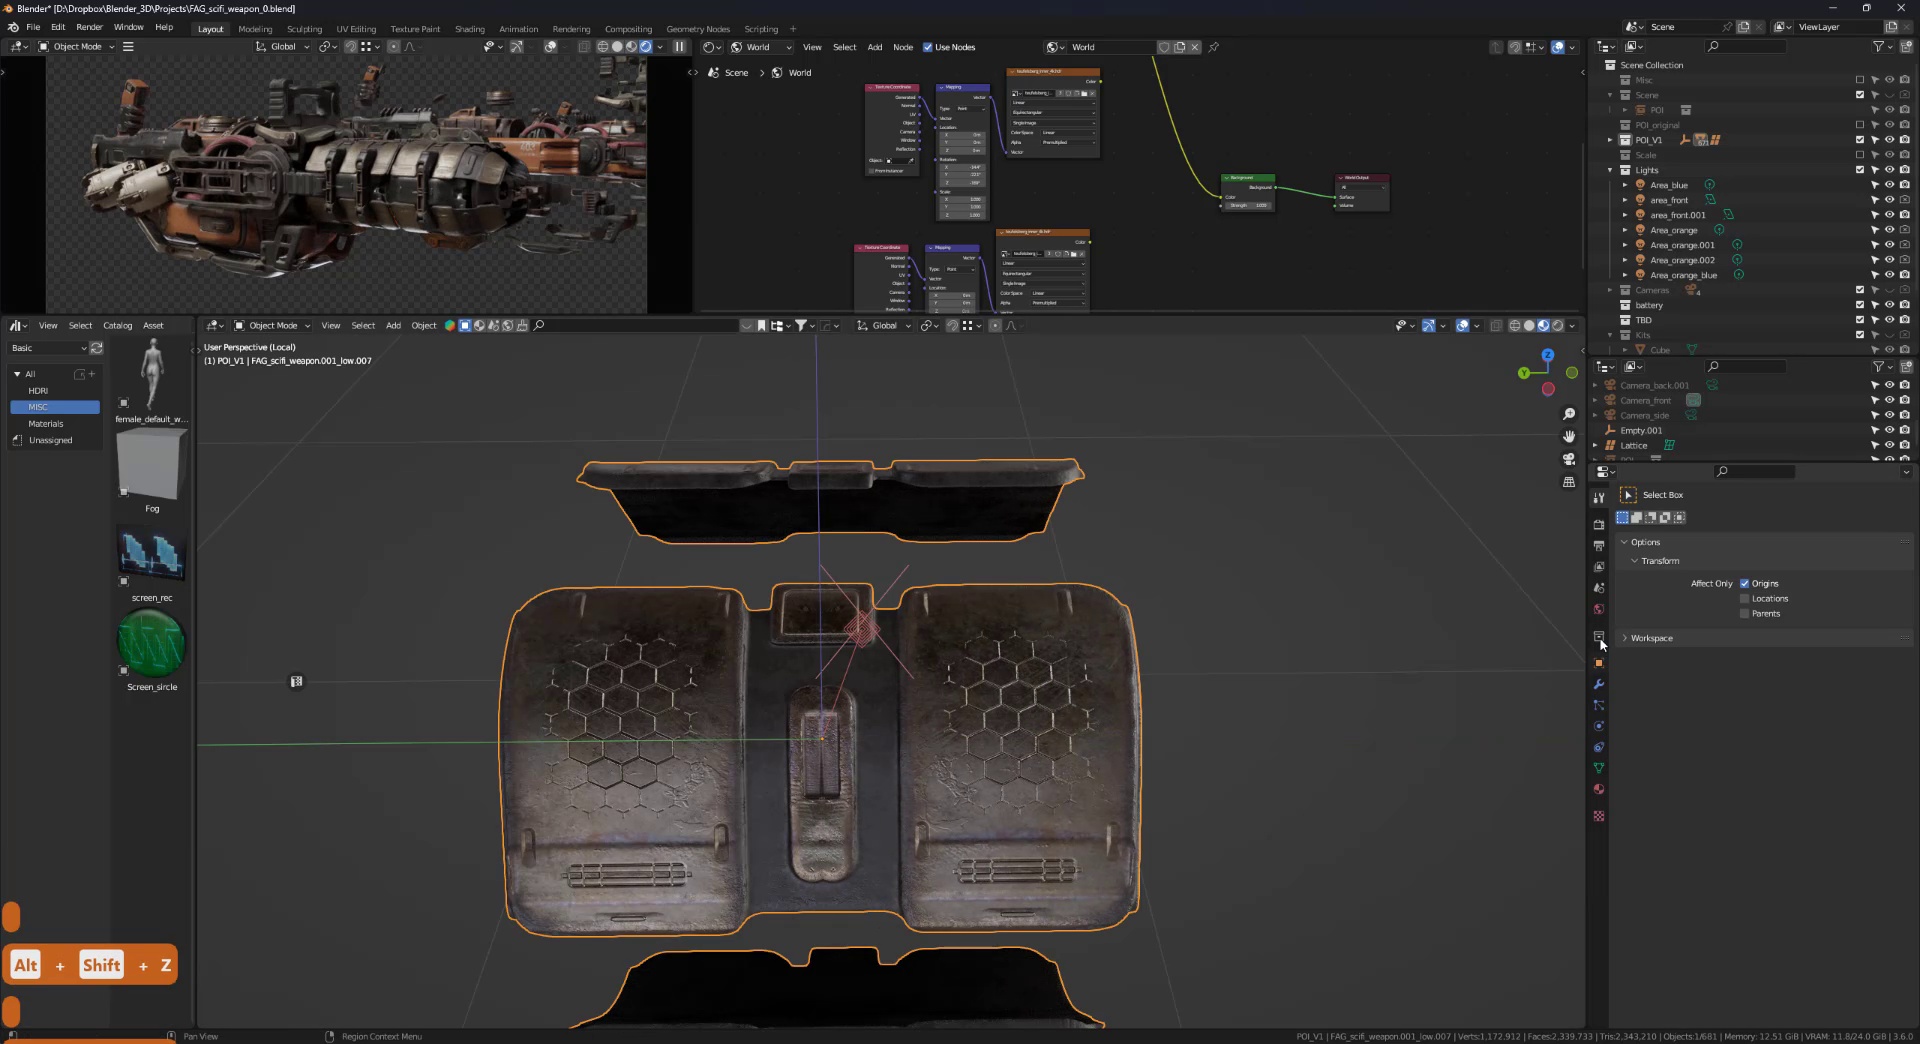
Task: Open the Render properties tab
Action: pos(1599,525)
